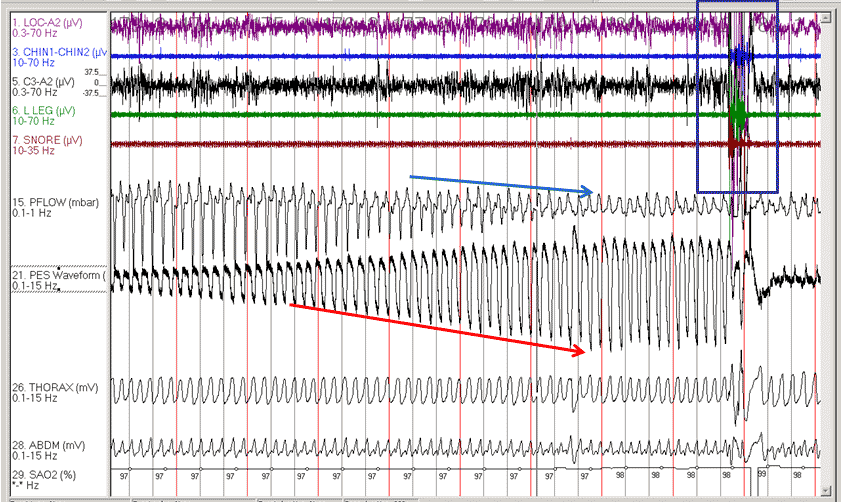Click the SNORE channel label

[41, 138]
